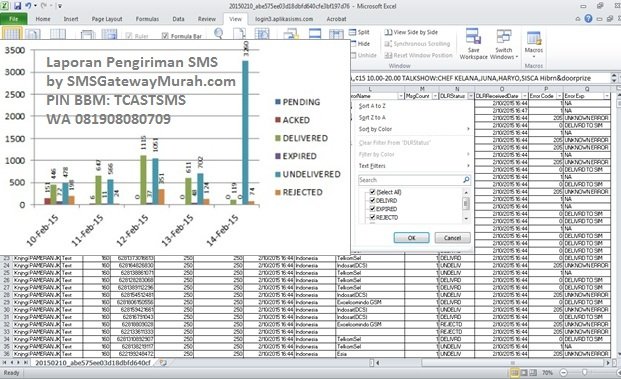Open the DLRStatus column filter dropdown
The width and height of the screenshot is (621, 379).
pos(471,96)
